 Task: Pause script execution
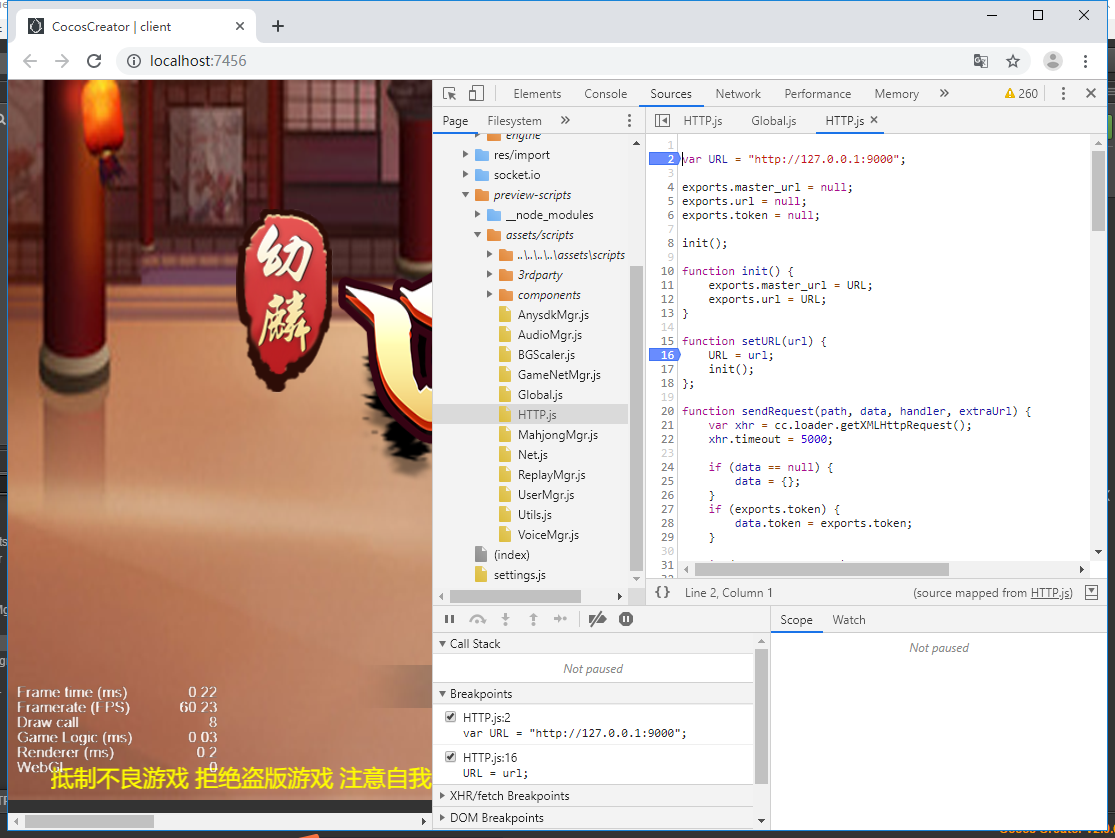click(x=449, y=619)
